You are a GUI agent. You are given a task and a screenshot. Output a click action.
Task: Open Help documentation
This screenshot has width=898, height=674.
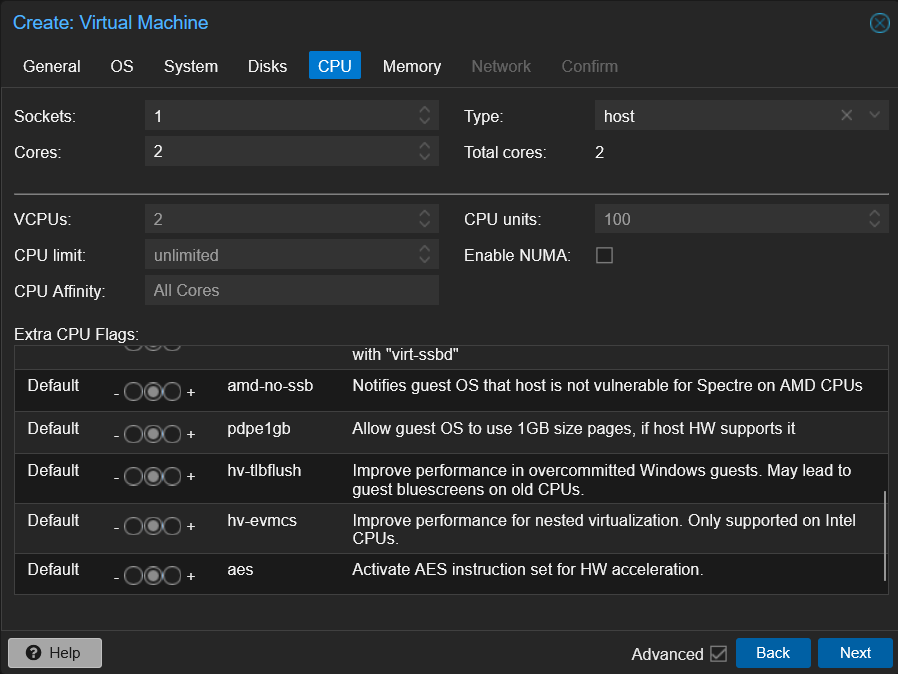(x=54, y=653)
